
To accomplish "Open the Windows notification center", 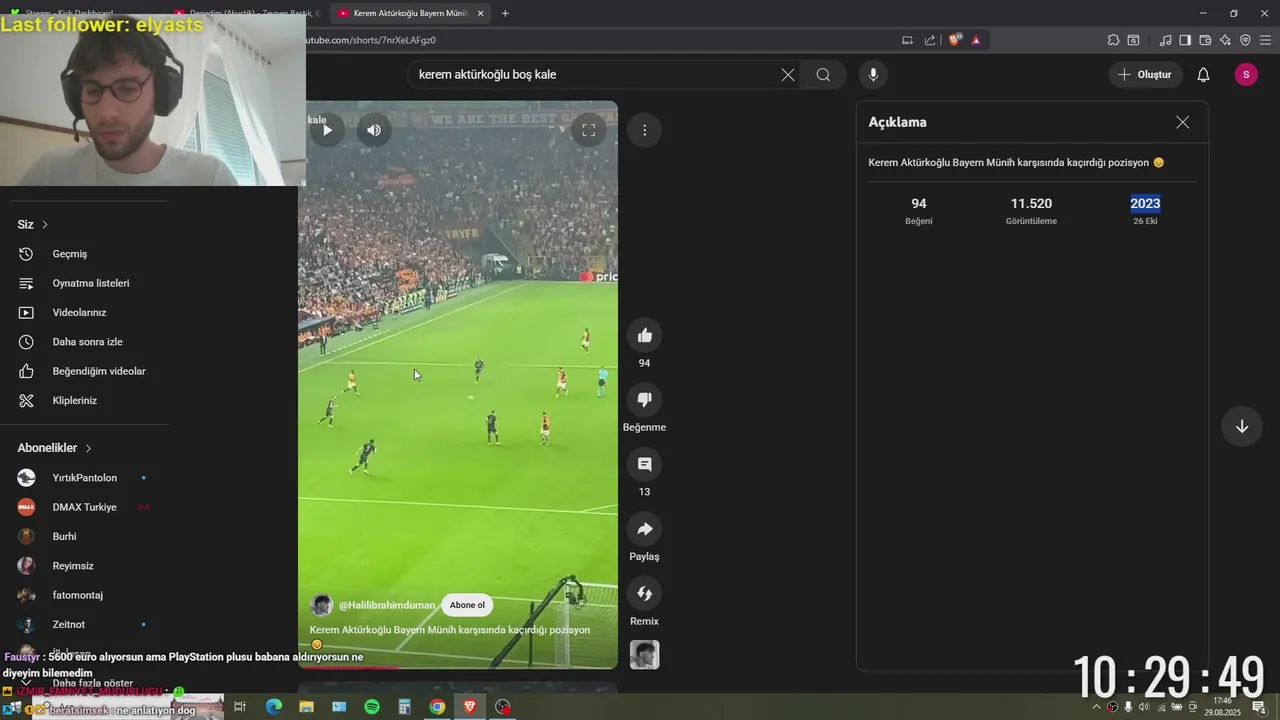I will tap(1258, 707).
